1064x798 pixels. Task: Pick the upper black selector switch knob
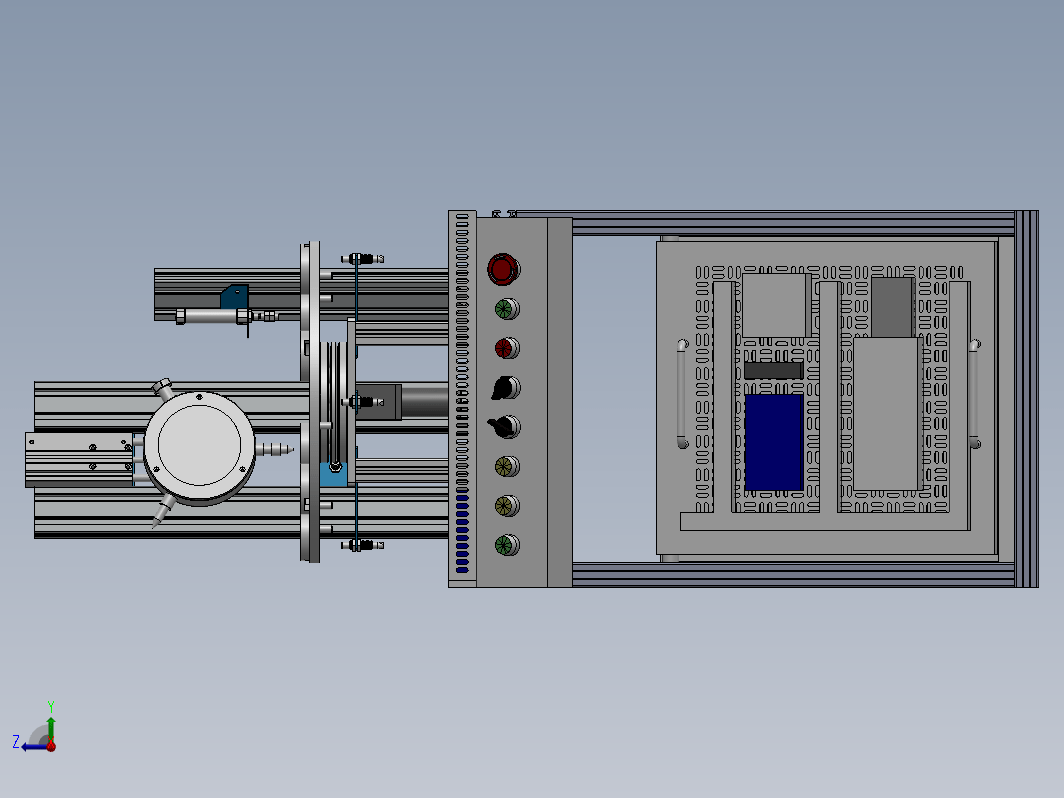tap(505, 388)
